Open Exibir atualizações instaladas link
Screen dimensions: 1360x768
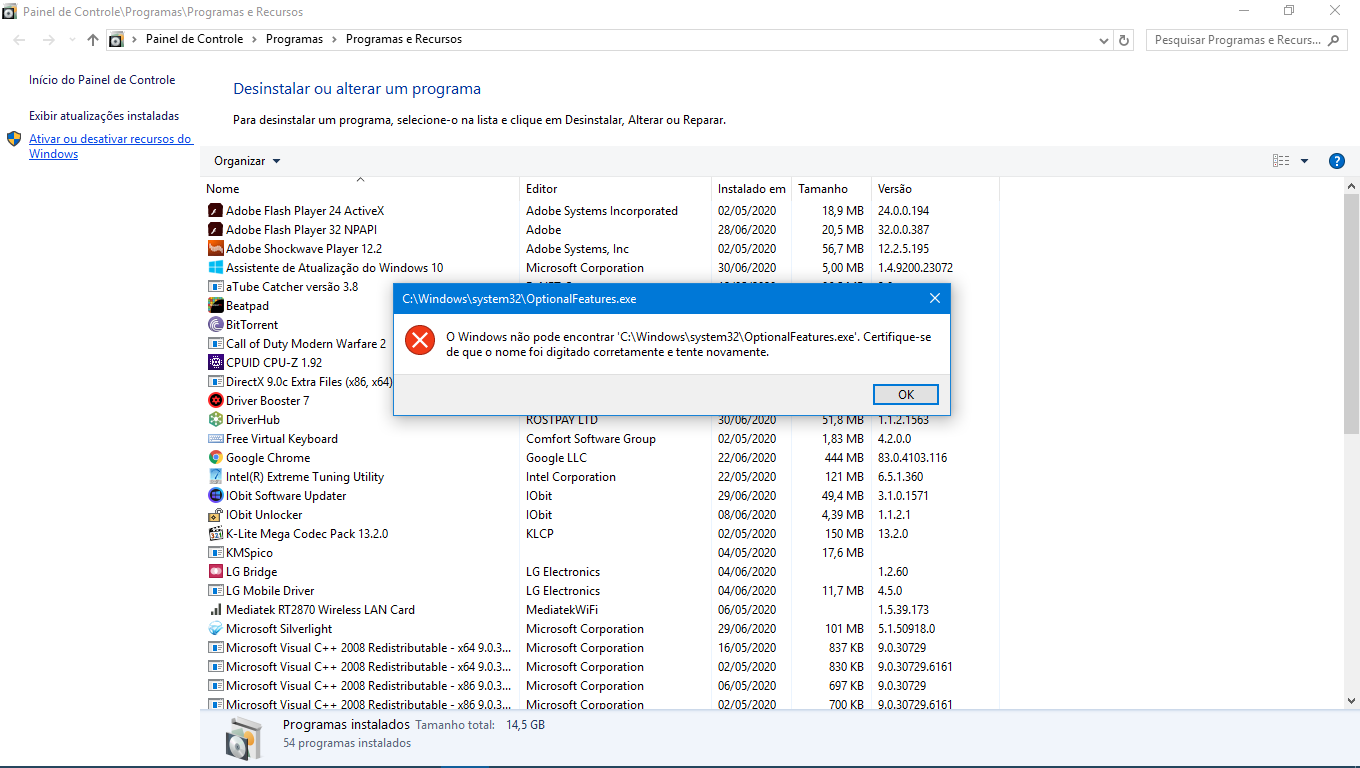(x=104, y=116)
